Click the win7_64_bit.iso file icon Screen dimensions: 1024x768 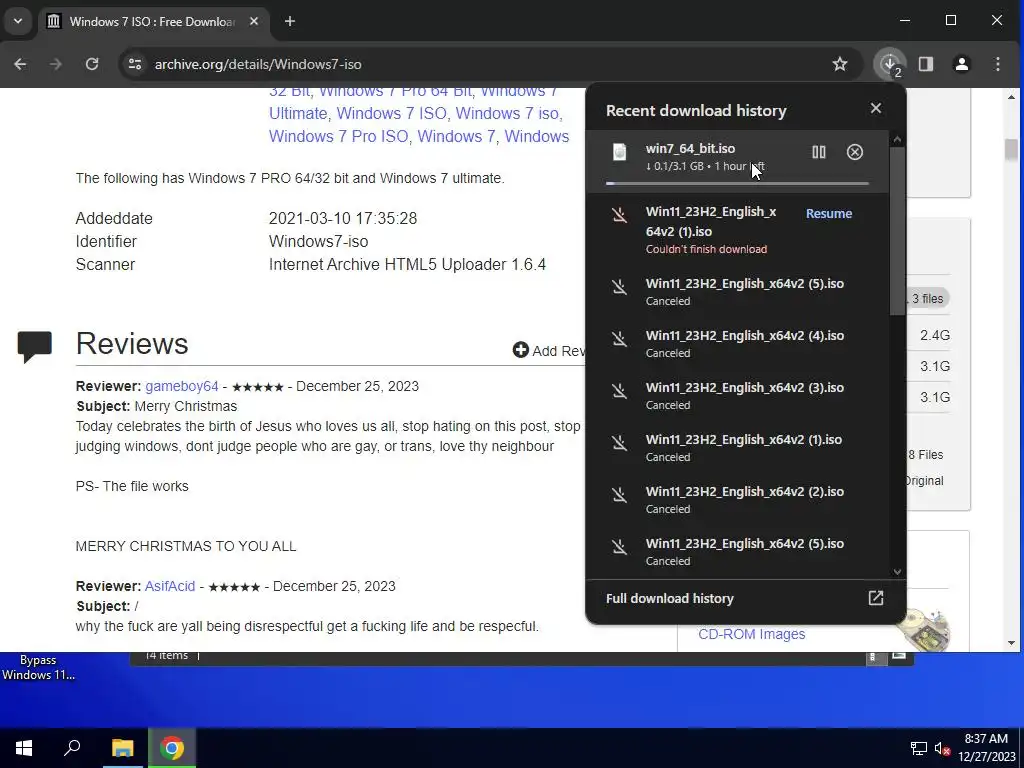619,152
